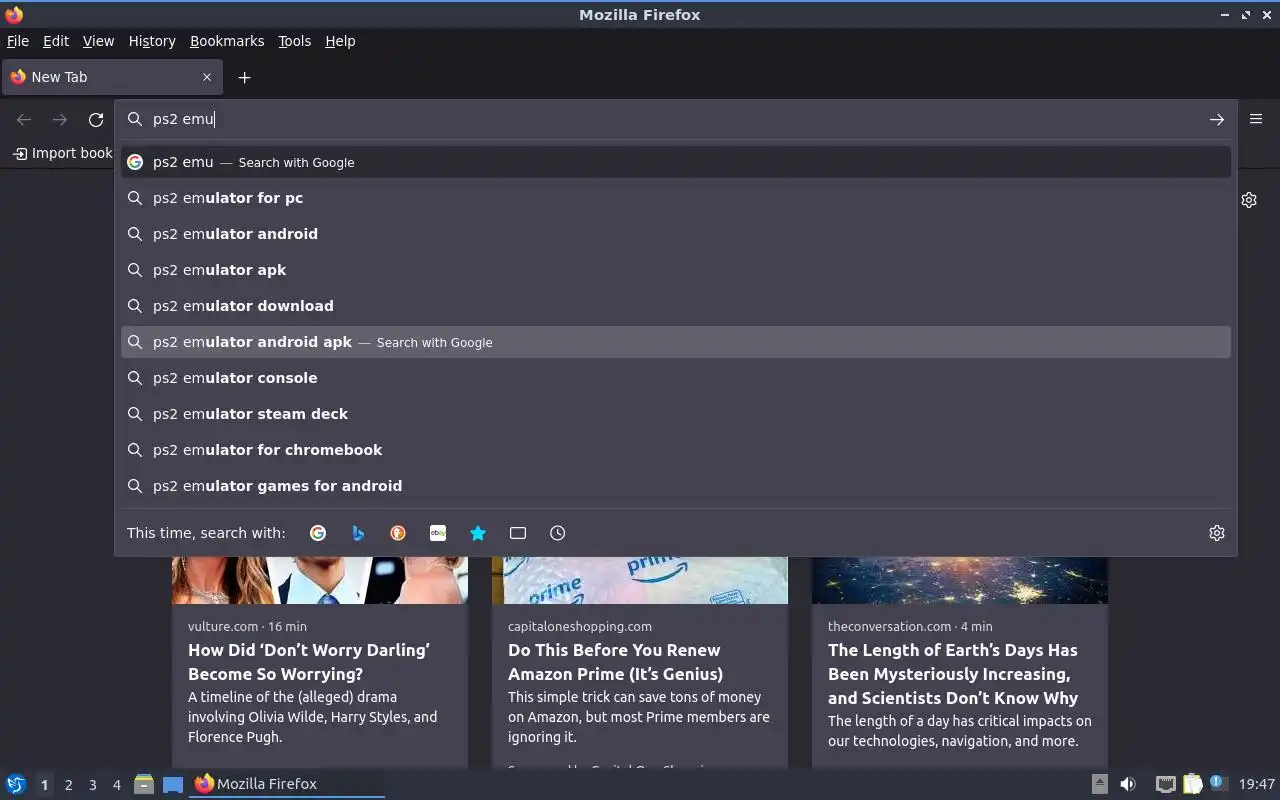Screen dimensions: 1280x800
Task: Search this time with Bing icon
Action: [x=358, y=533]
